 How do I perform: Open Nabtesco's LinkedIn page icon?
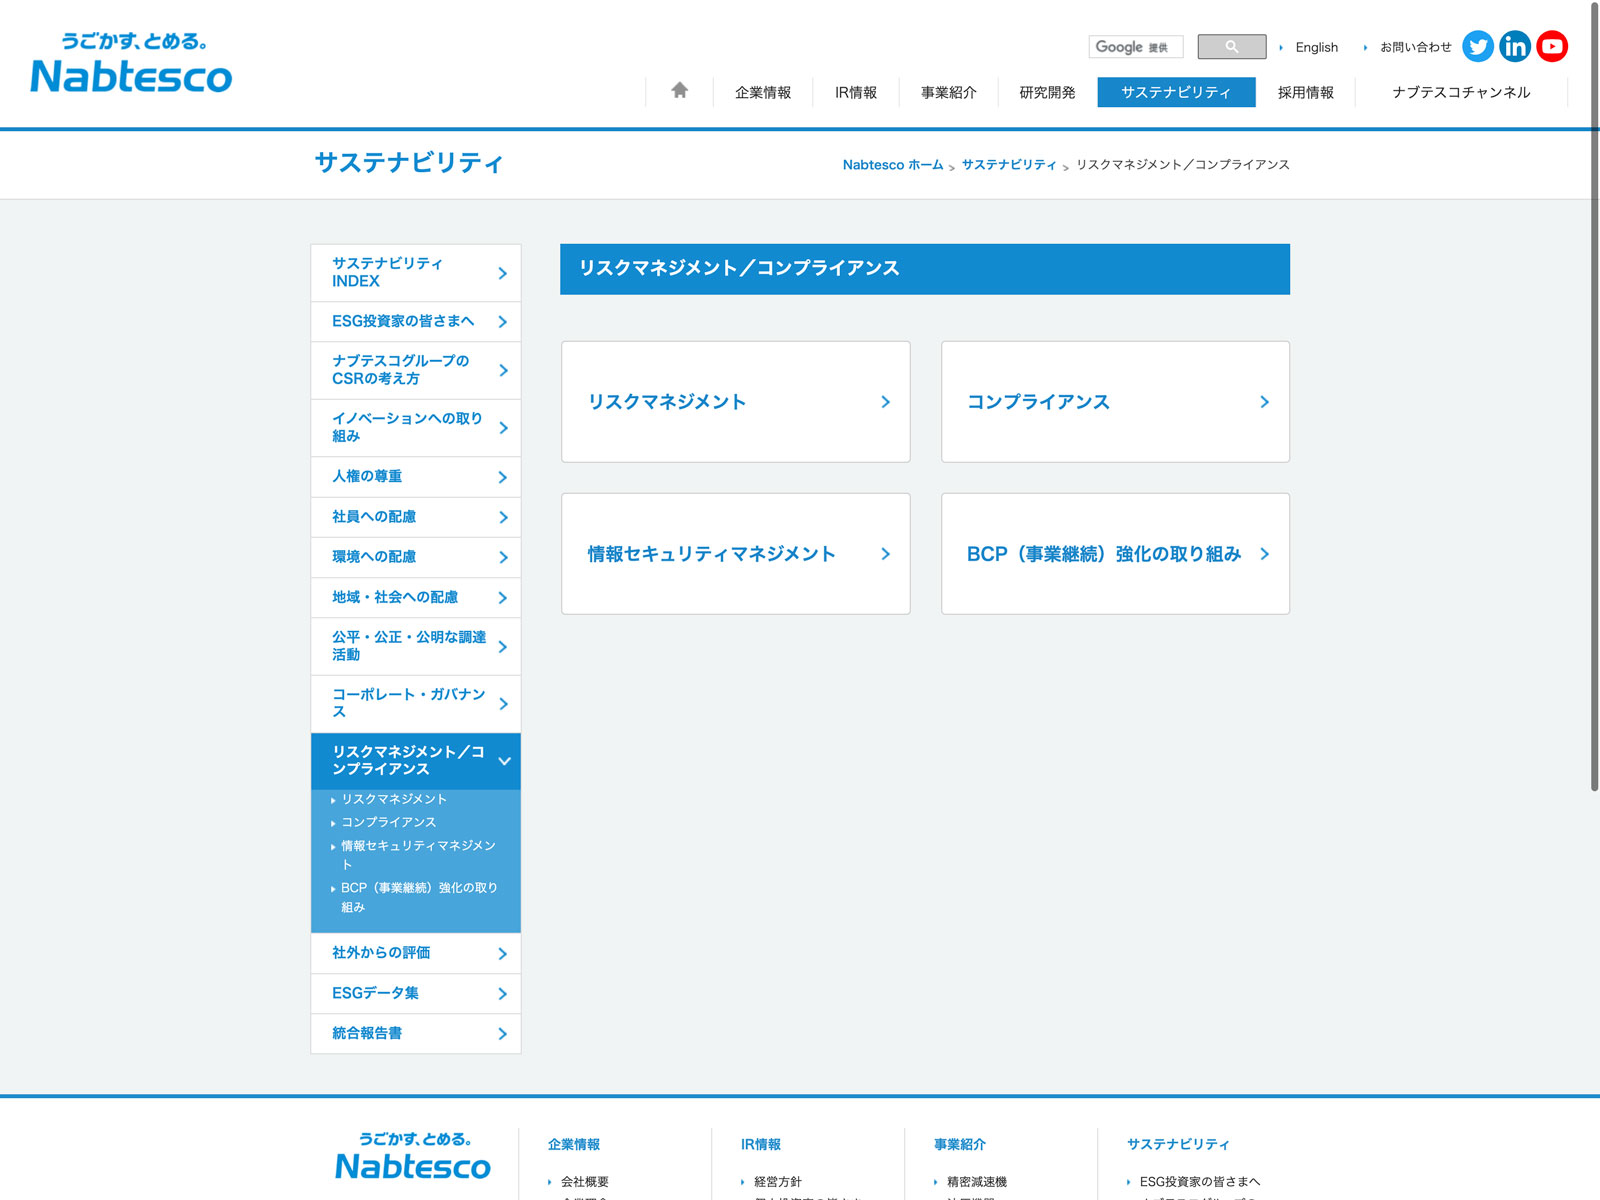click(x=1515, y=46)
